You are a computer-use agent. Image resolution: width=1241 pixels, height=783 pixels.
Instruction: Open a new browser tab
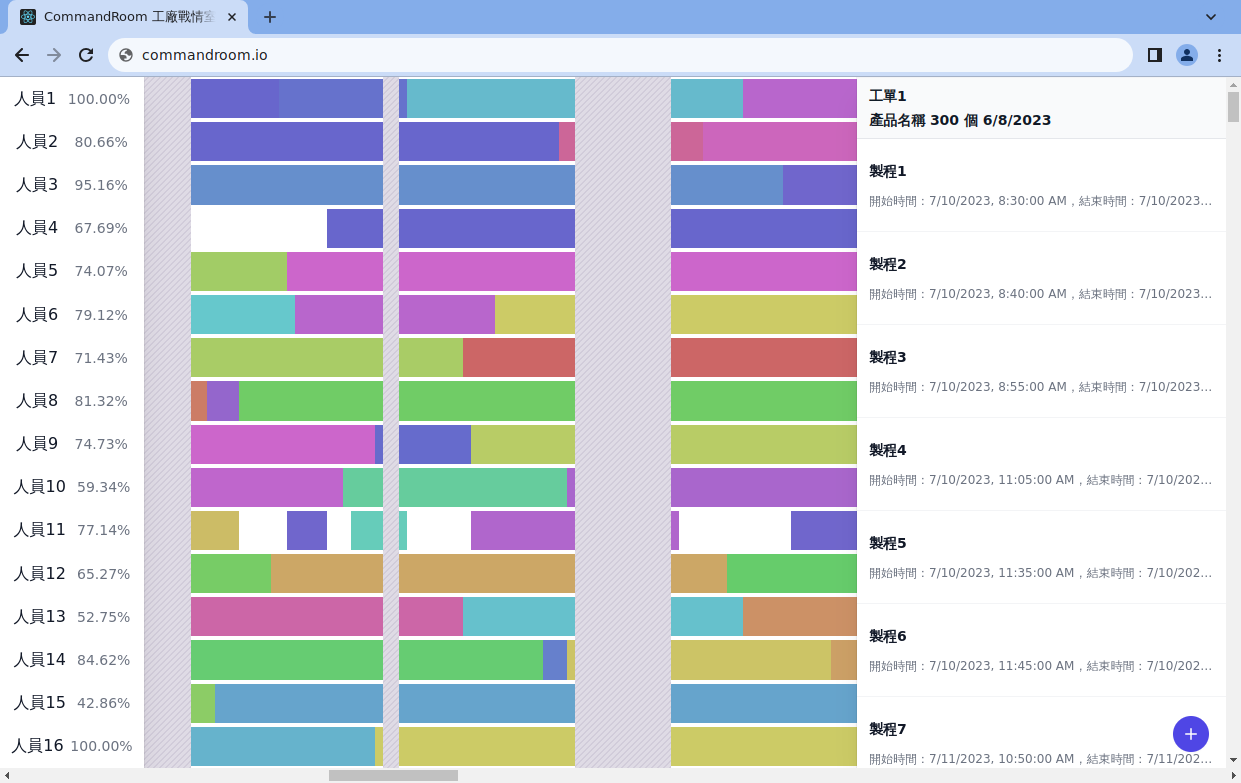pyautogui.click(x=270, y=17)
